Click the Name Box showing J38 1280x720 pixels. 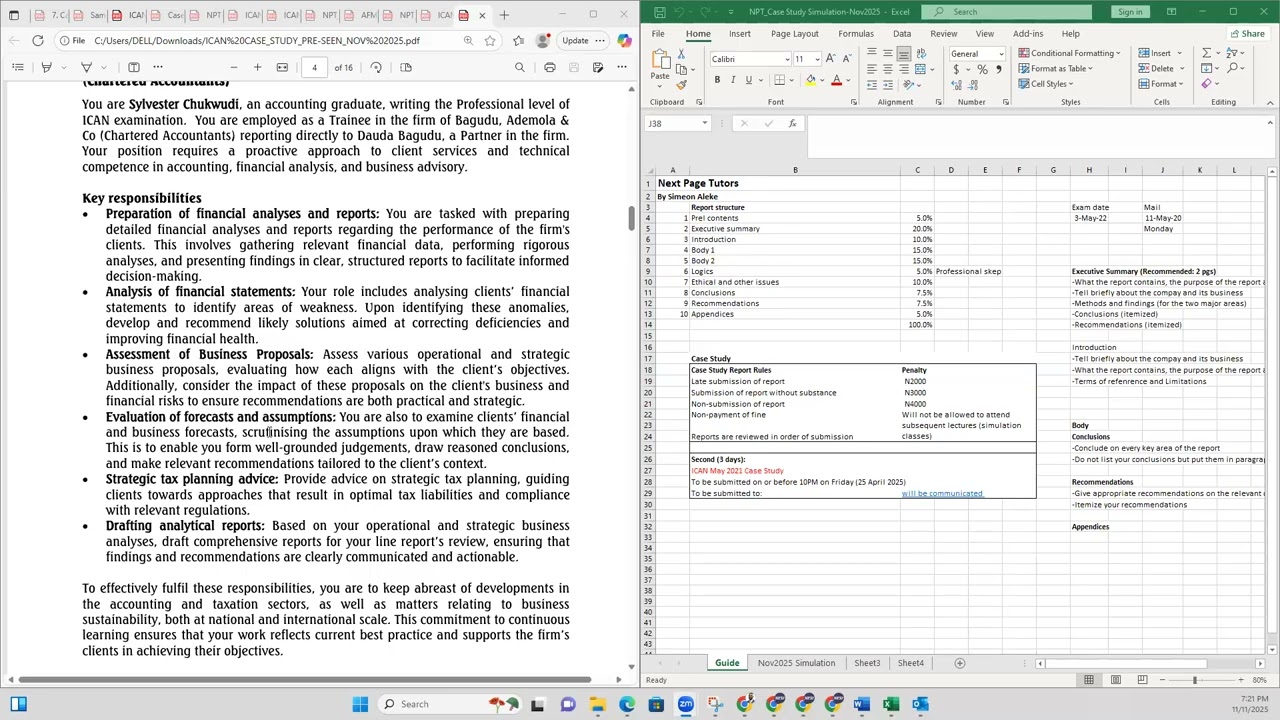pyautogui.click(x=677, y=123)
